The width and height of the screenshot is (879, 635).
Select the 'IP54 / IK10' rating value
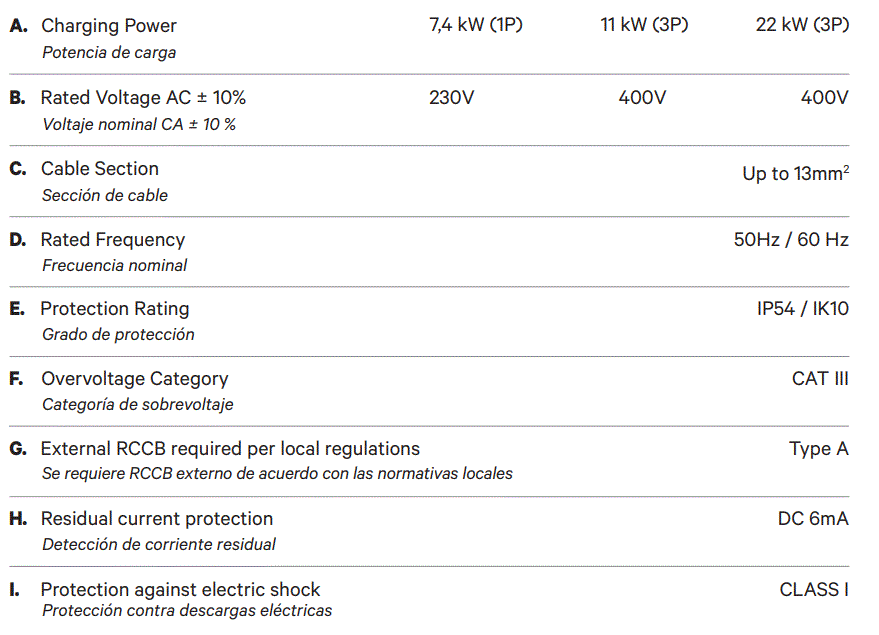pos(802,309)
